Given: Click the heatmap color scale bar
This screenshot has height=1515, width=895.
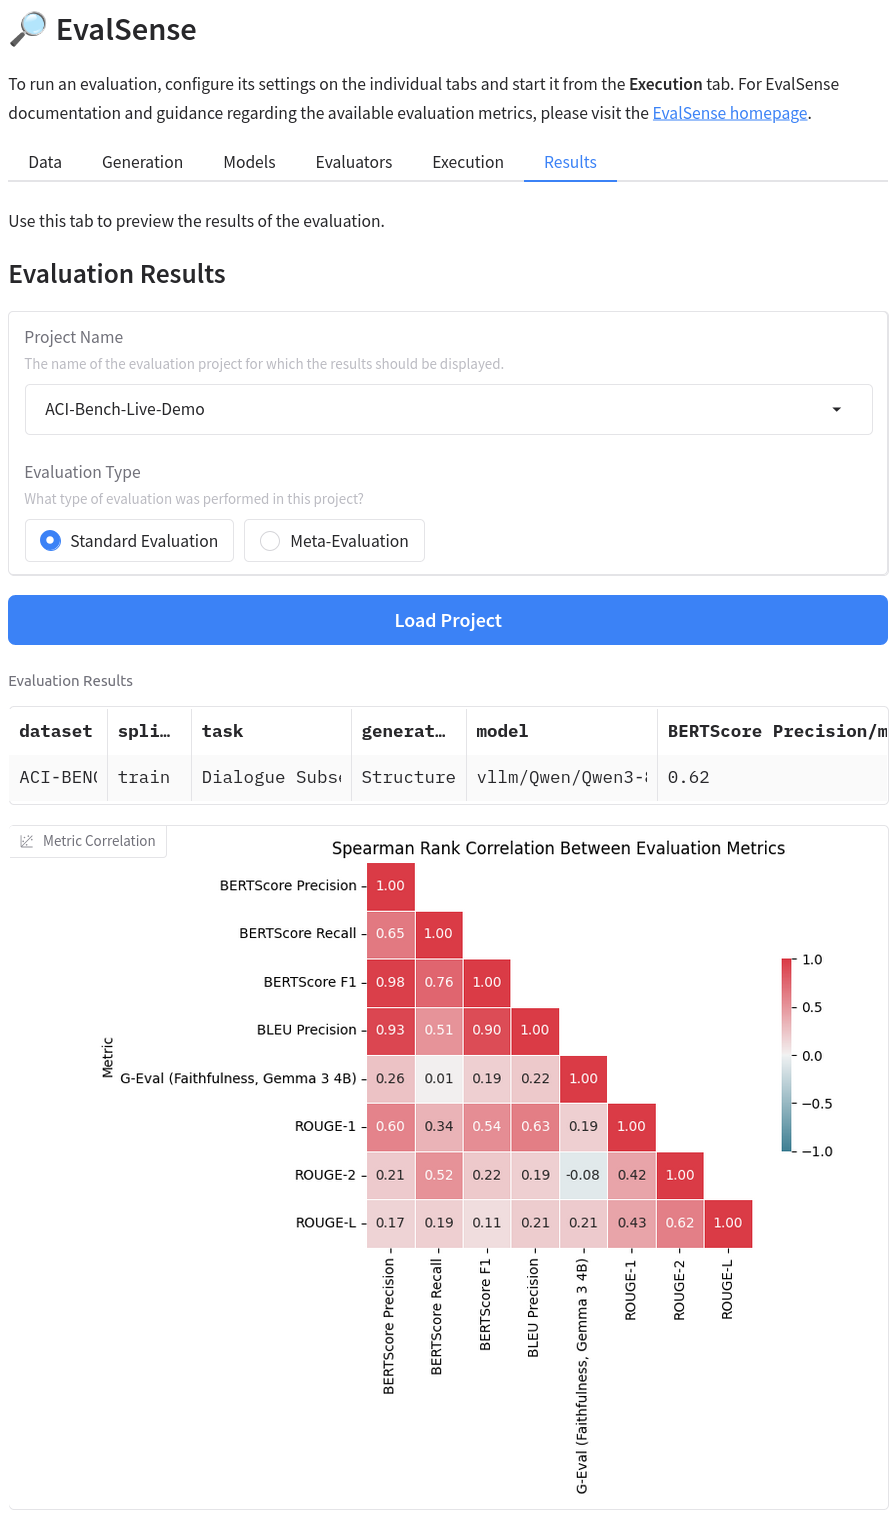Looking at the screenshot, I should click(x=787, y=1055).
